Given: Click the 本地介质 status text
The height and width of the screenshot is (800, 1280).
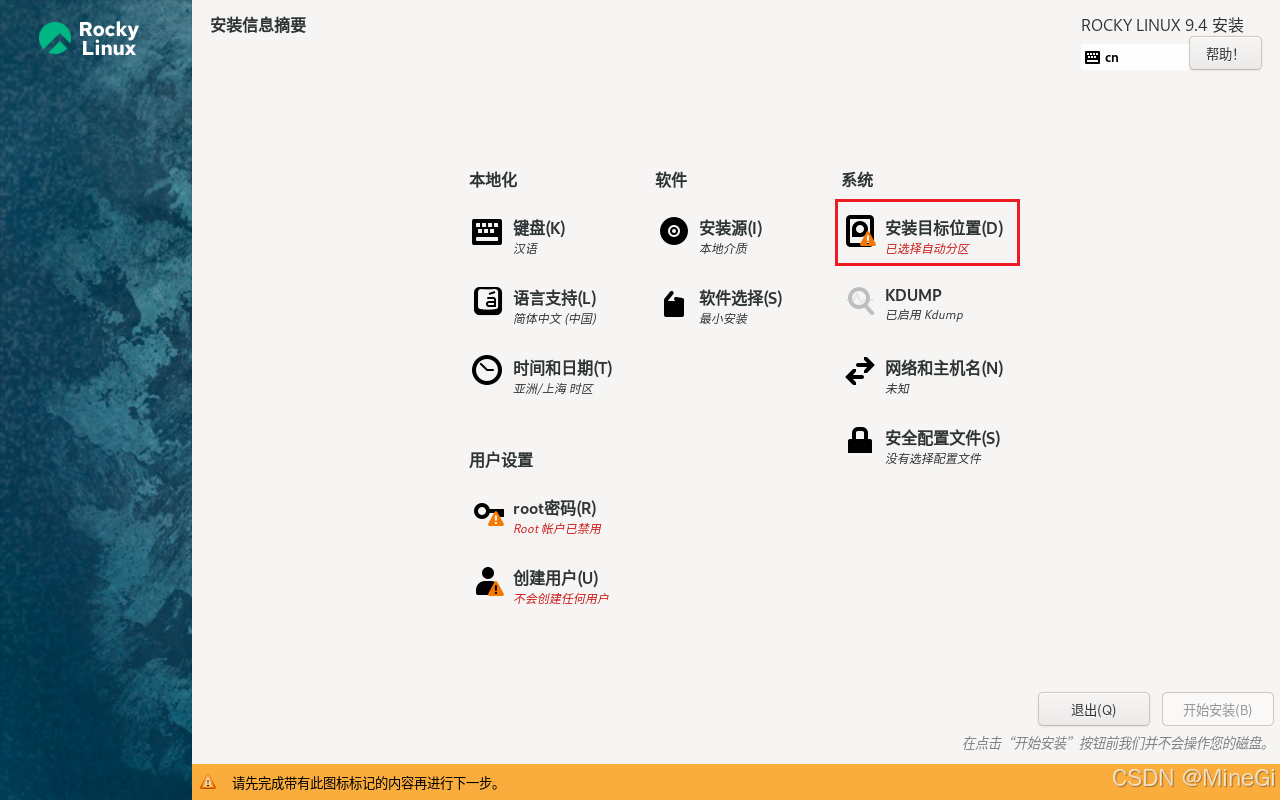Looking at the screenshot, I should (x=723, y=249).
